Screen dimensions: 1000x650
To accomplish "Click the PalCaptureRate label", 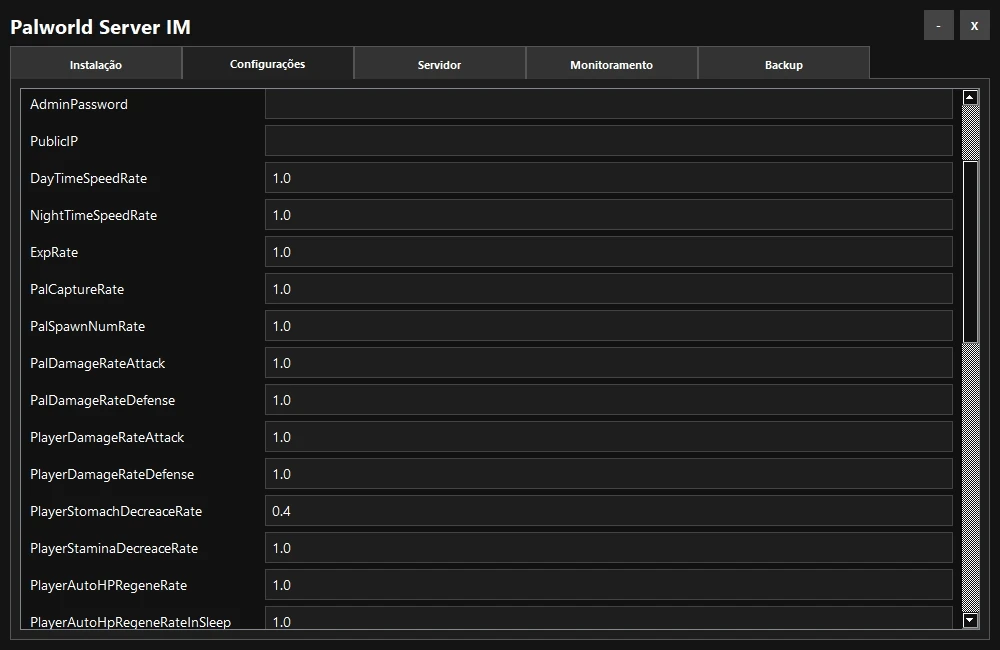I will click(x=77, y=289).
